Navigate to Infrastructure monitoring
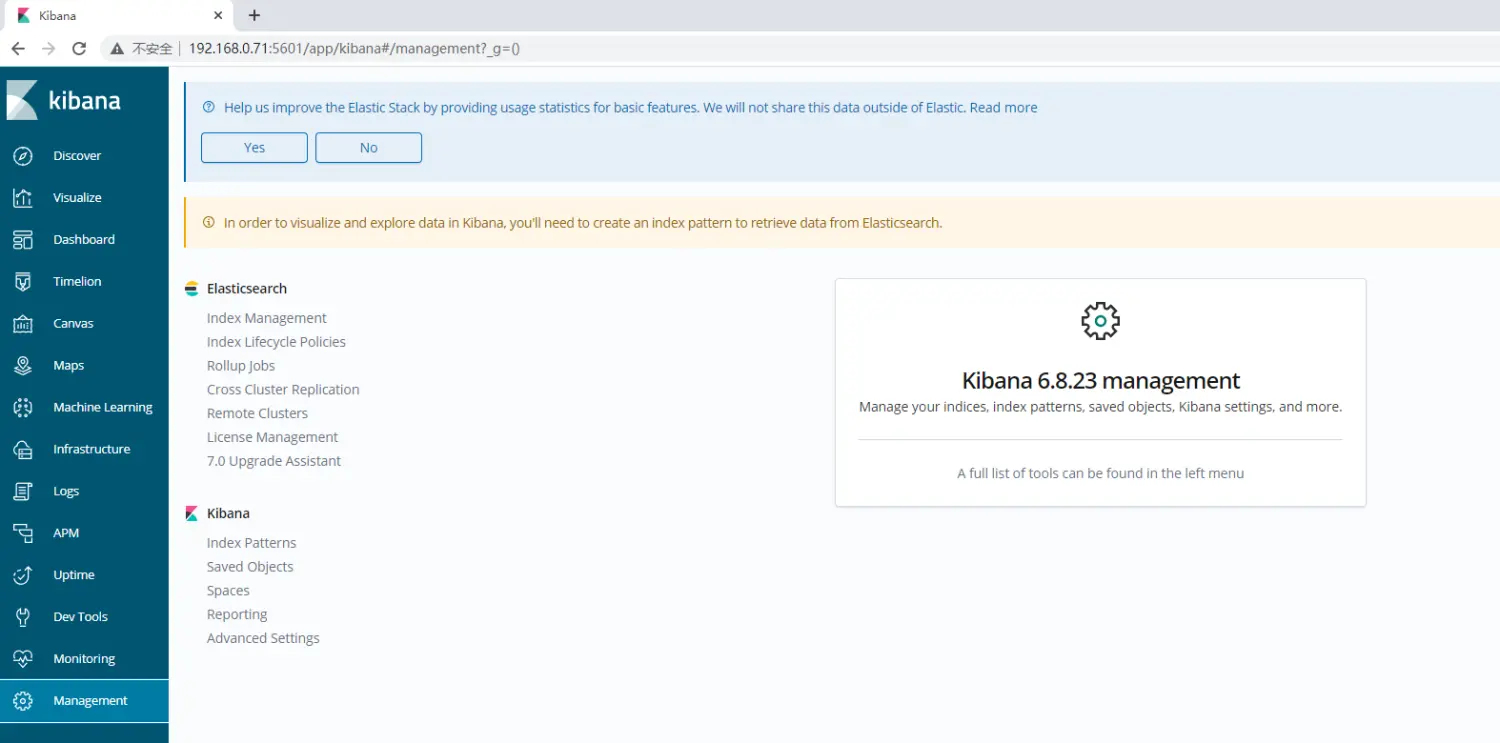The height and width of the screenshot is (743, 1500). [92, 449]
